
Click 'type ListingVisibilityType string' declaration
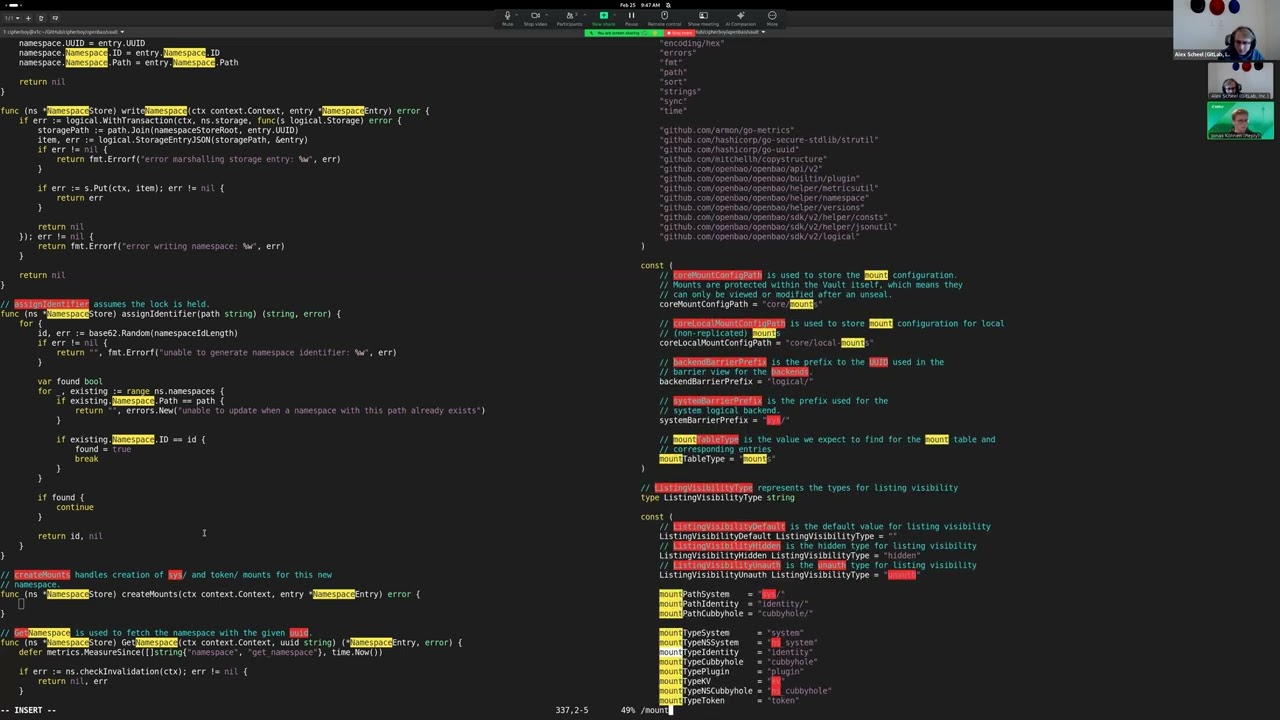[718, 497]
